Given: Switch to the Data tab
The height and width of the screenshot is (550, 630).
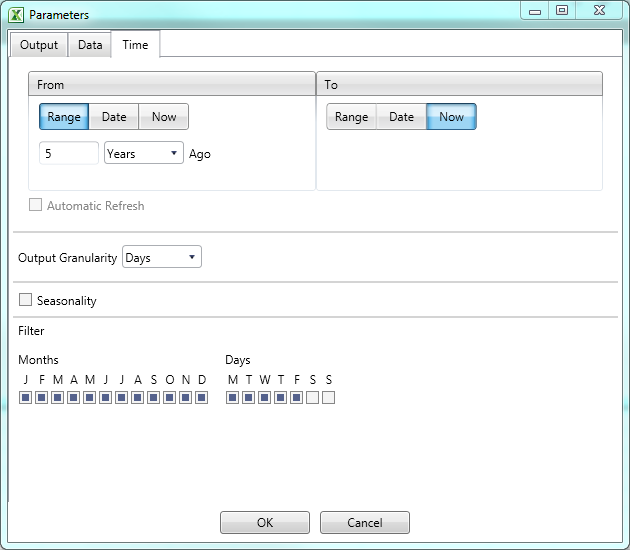Looking at the screenshot, I should [x=90, y=45].
